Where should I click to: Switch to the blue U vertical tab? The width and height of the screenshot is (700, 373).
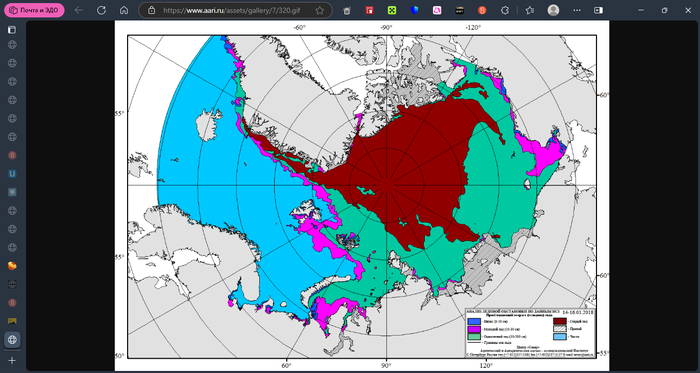[12, 174]
